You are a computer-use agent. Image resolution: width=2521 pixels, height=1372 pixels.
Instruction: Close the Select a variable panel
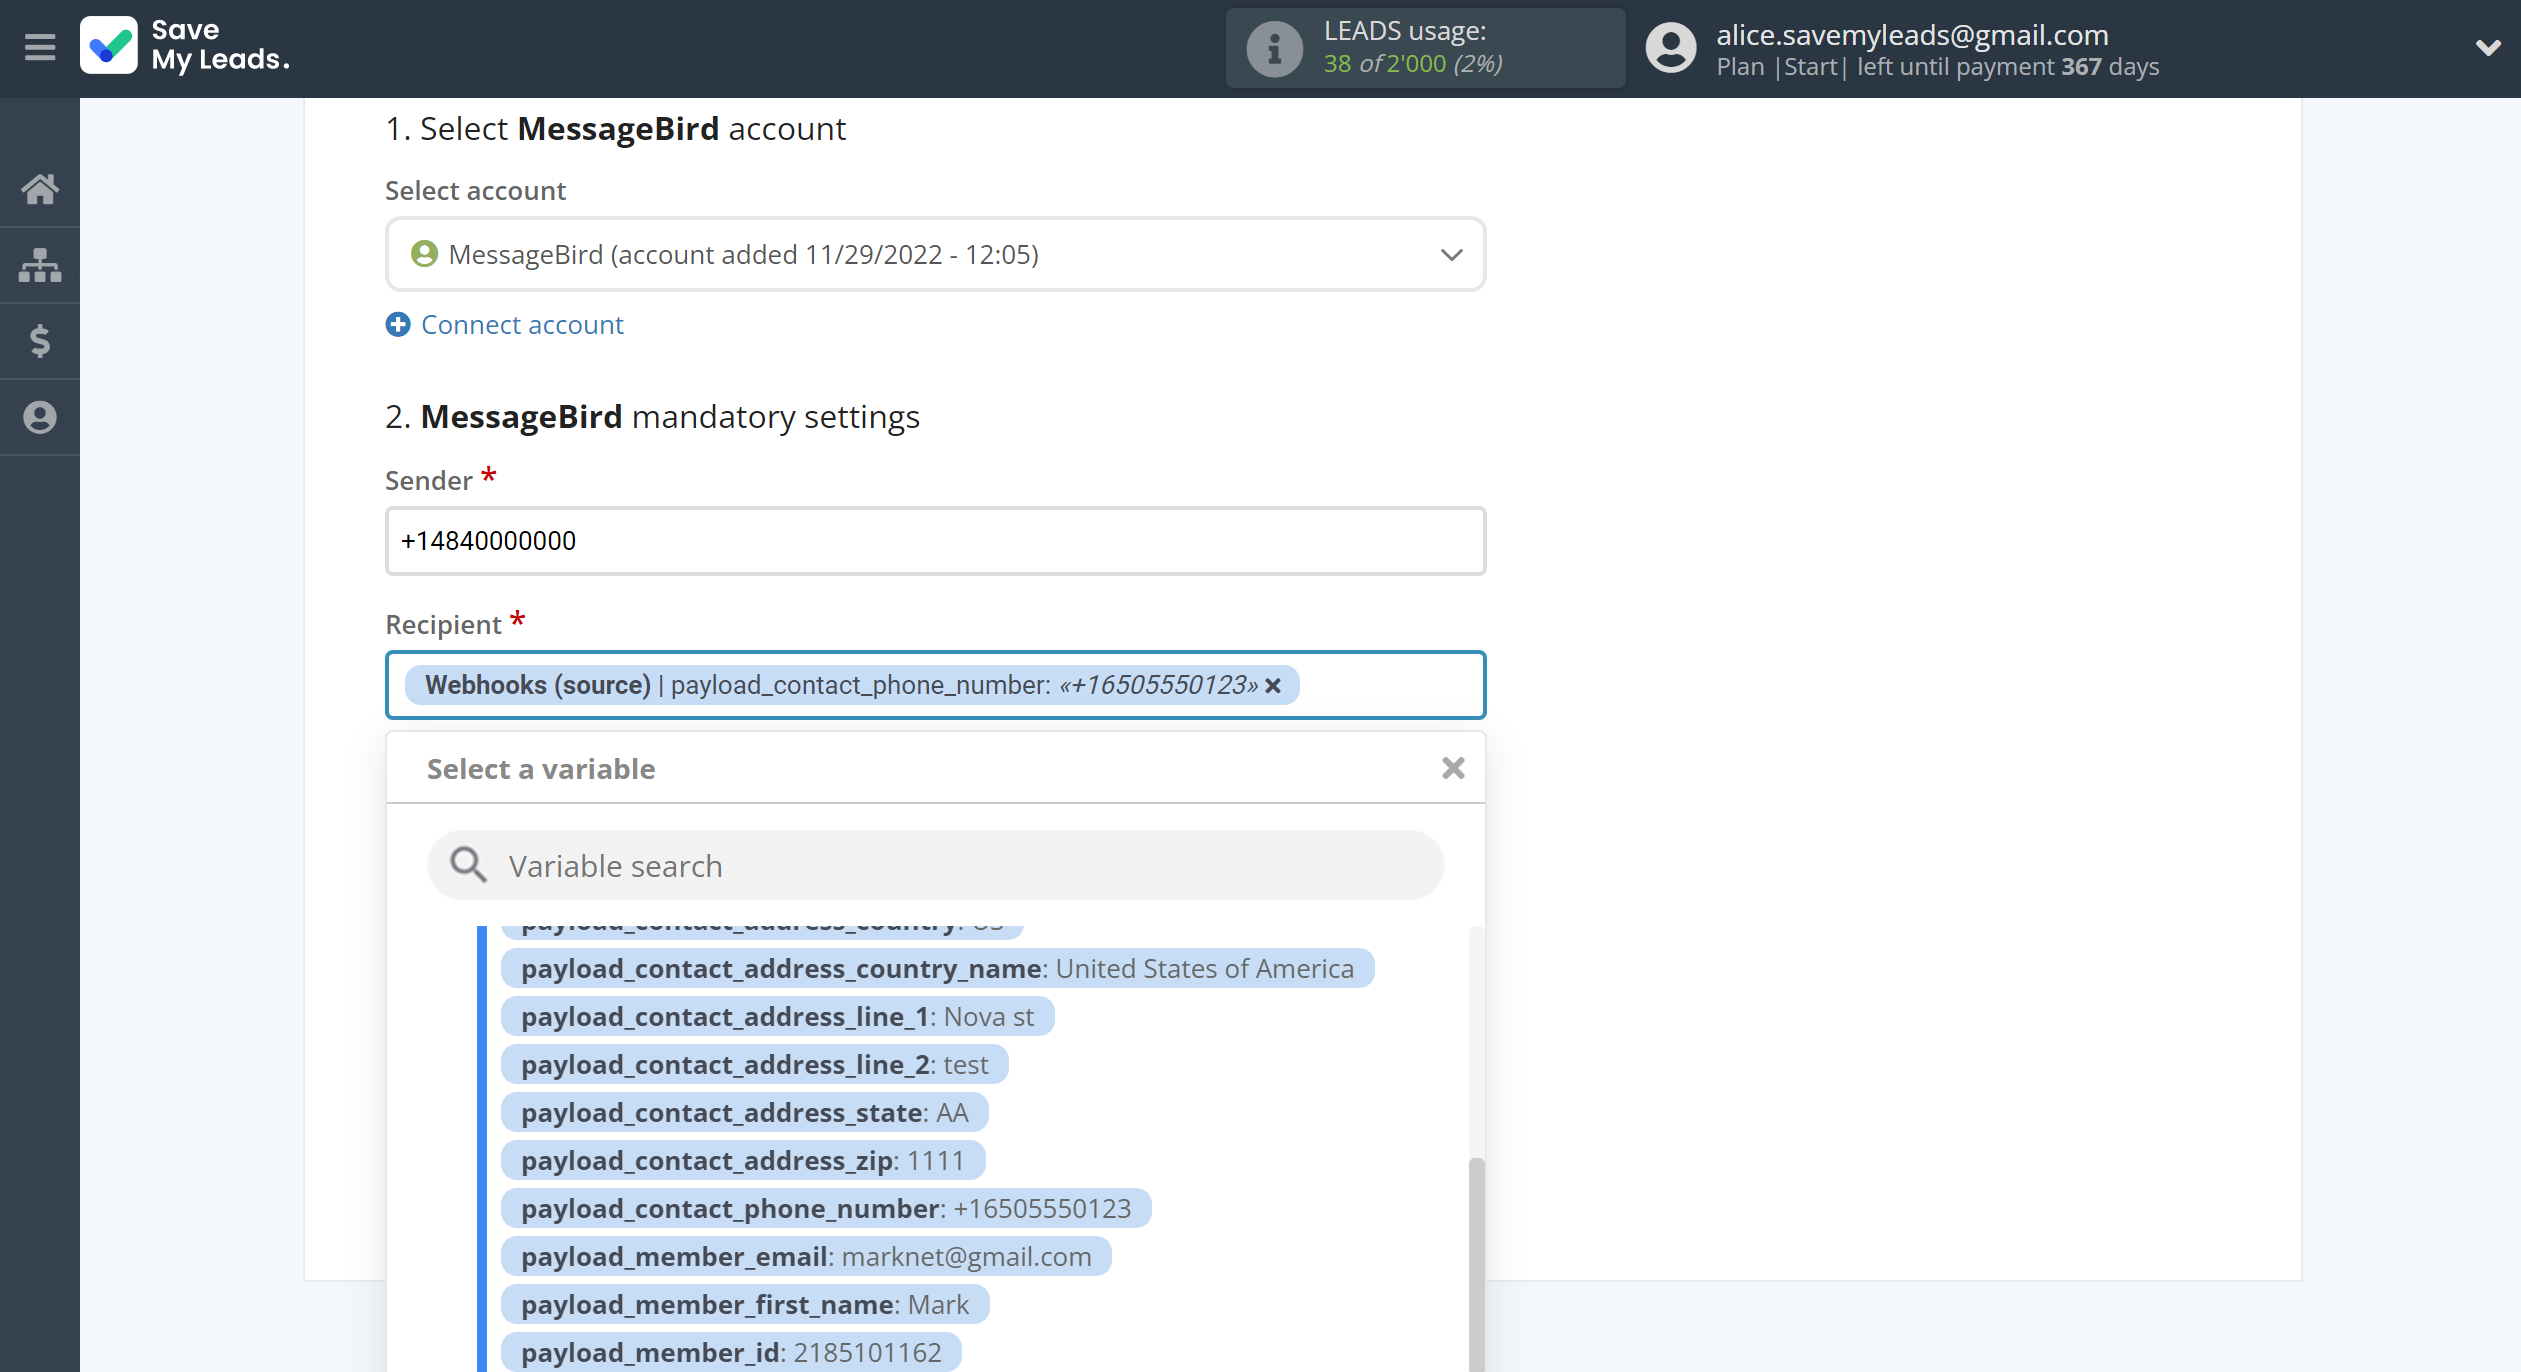pyautogui.click(x=1453, y=768)
